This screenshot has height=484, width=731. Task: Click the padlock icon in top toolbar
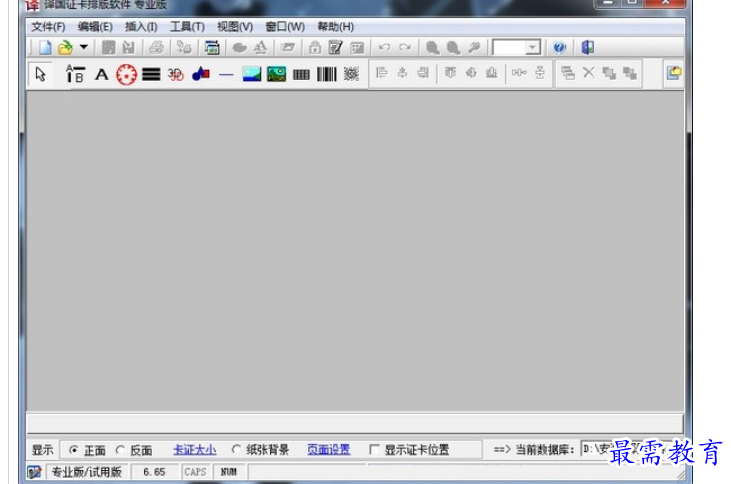point(315,47)
